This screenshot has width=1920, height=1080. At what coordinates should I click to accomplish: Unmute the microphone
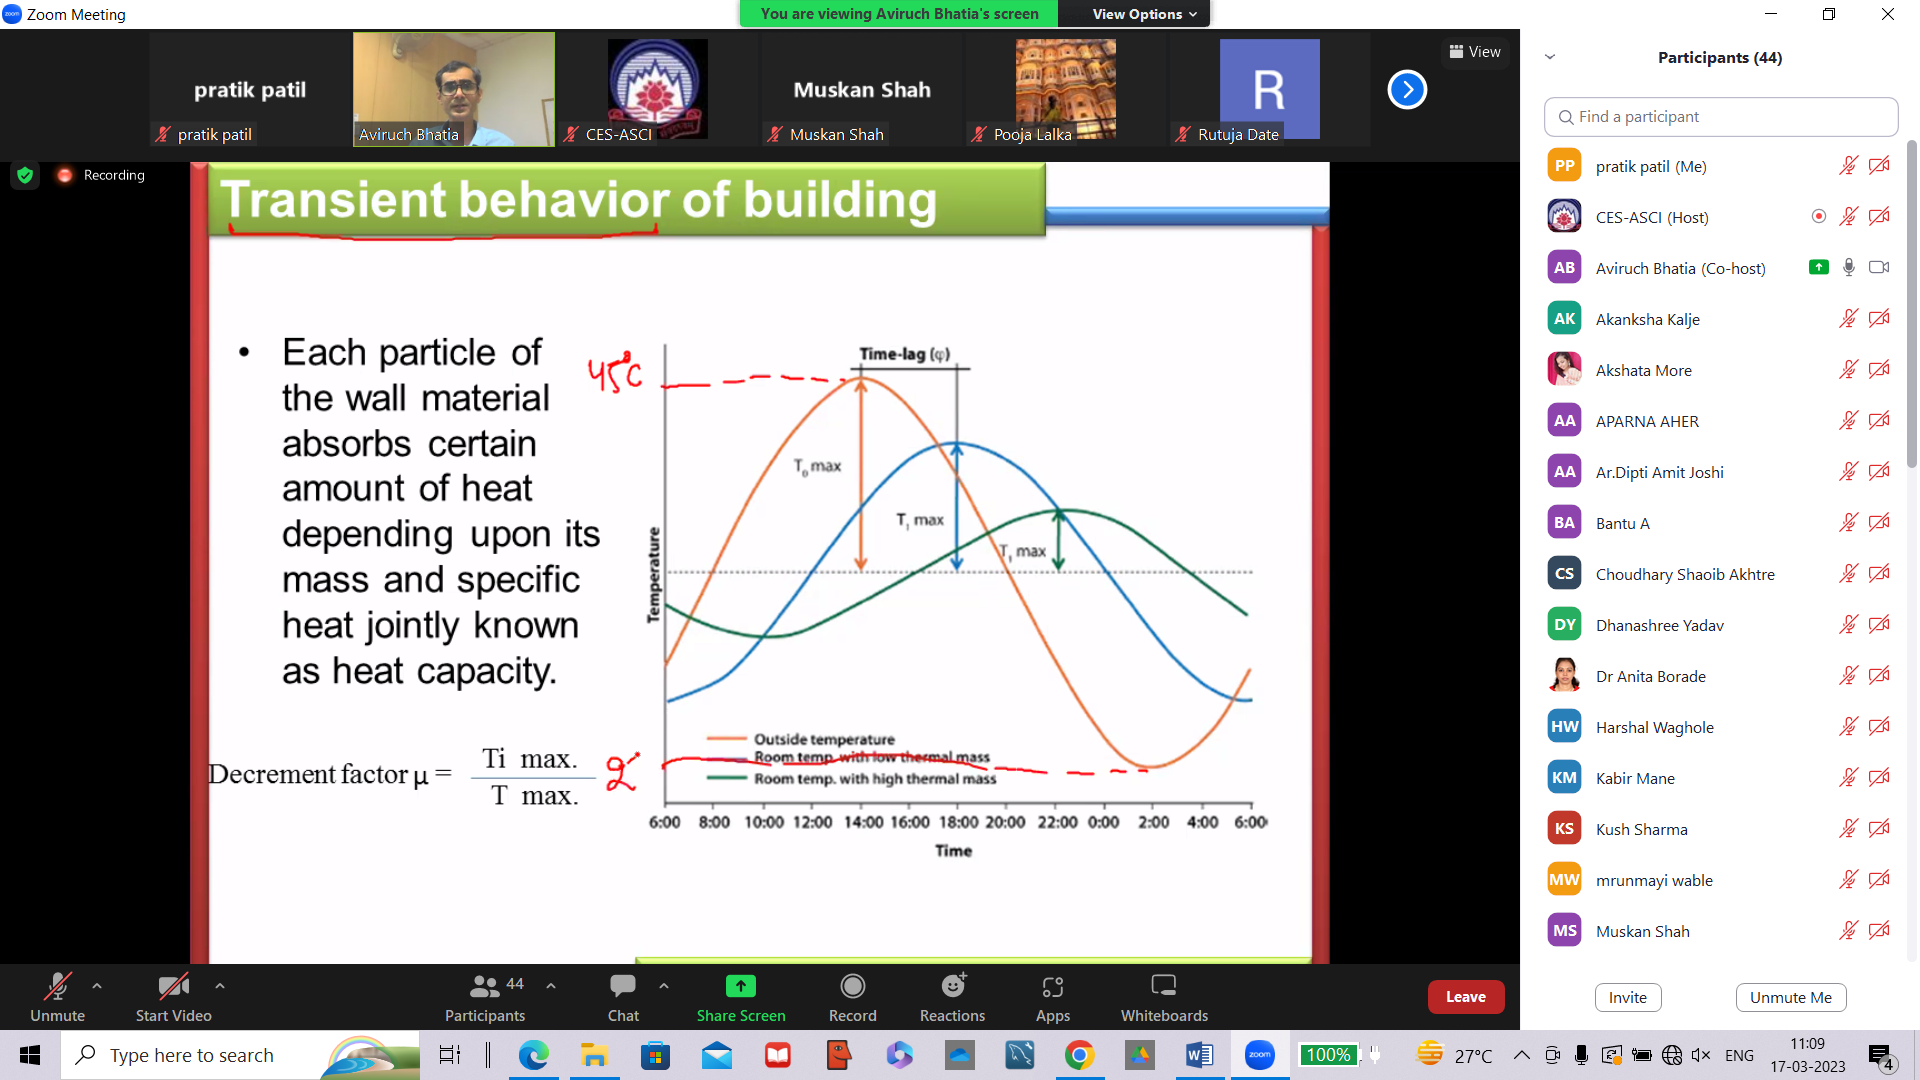coord(57,996)
